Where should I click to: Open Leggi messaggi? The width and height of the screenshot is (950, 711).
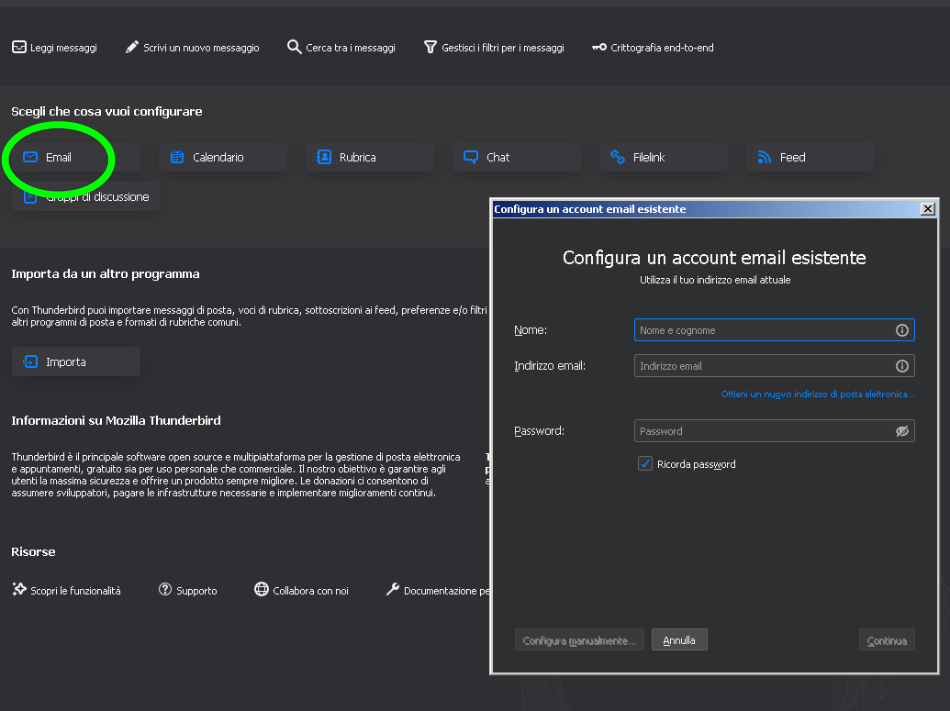tap(55, 47)
